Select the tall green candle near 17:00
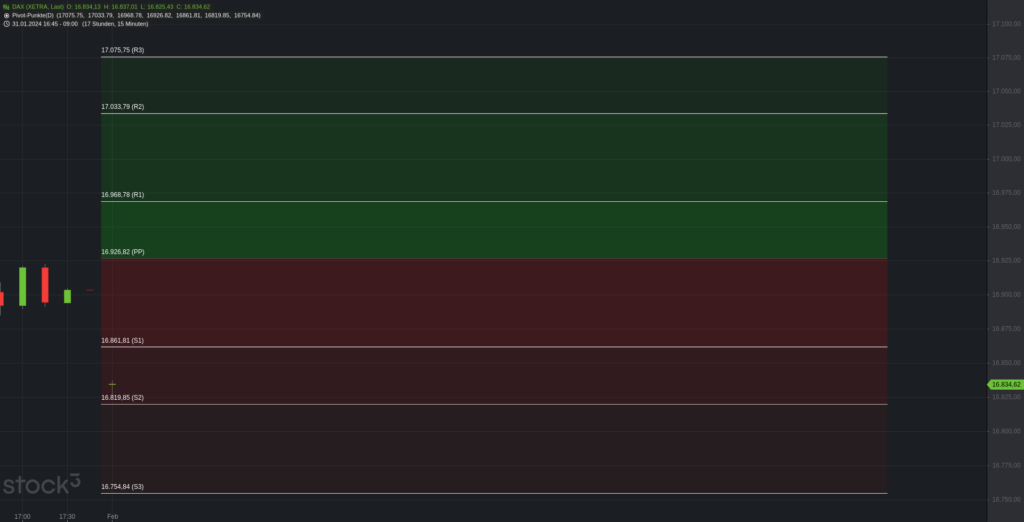The image size is (1024, 522). click(x=22, y=286)
